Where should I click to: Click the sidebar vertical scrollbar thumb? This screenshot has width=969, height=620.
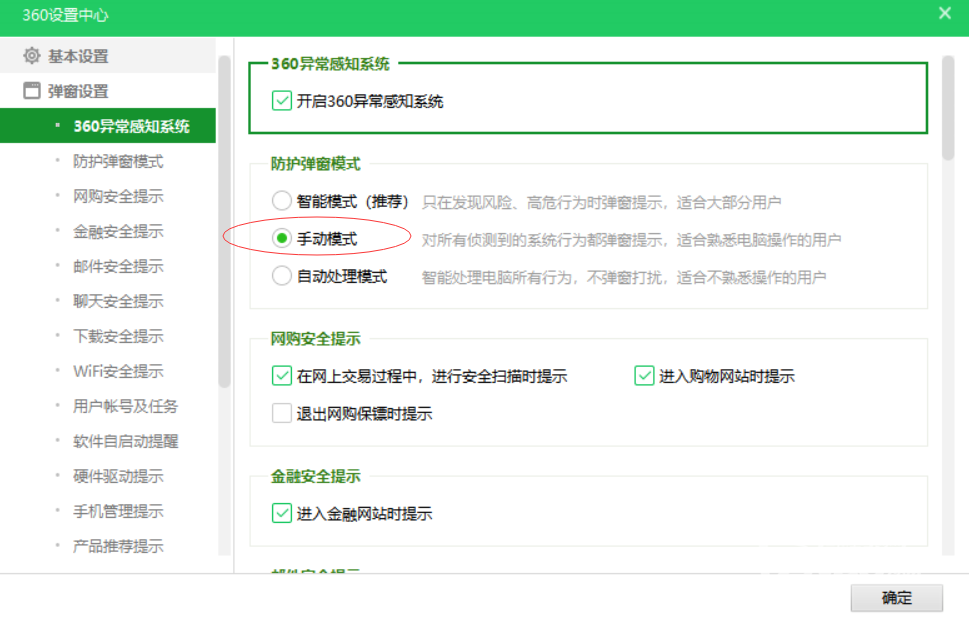pos(224,221)
